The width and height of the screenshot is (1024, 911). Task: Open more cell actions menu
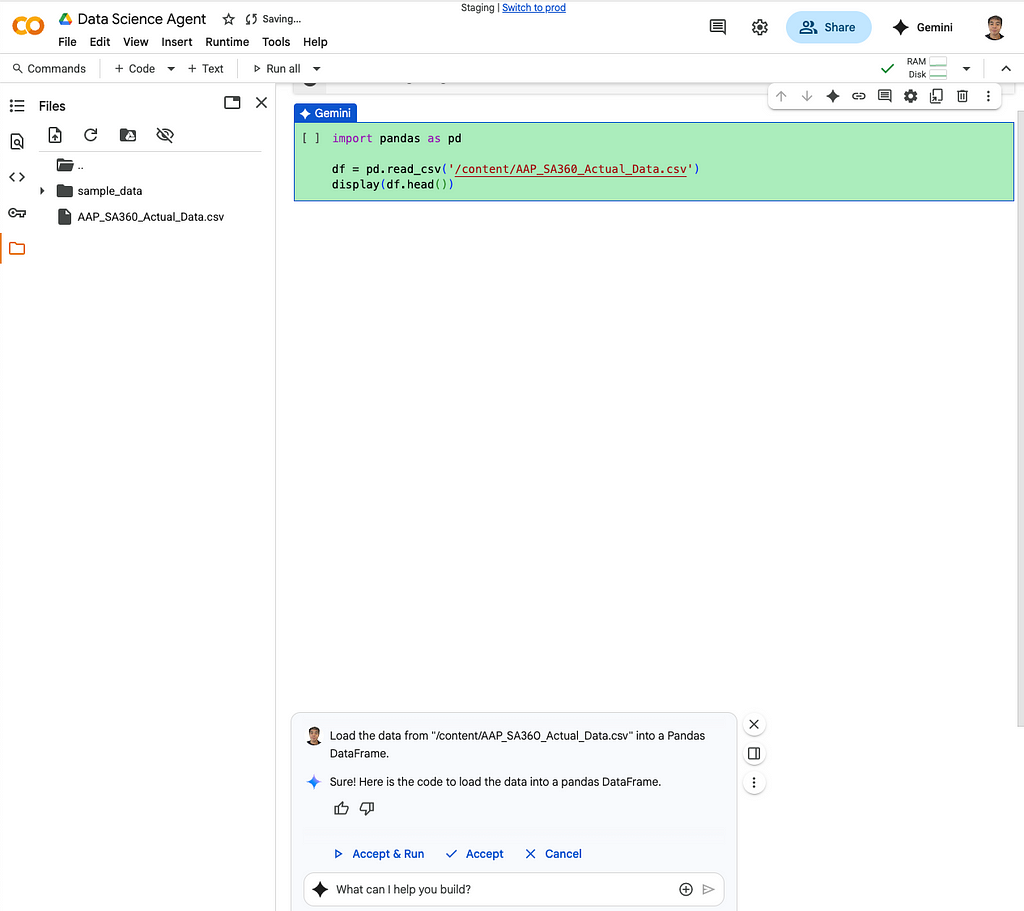pos(988,97)
